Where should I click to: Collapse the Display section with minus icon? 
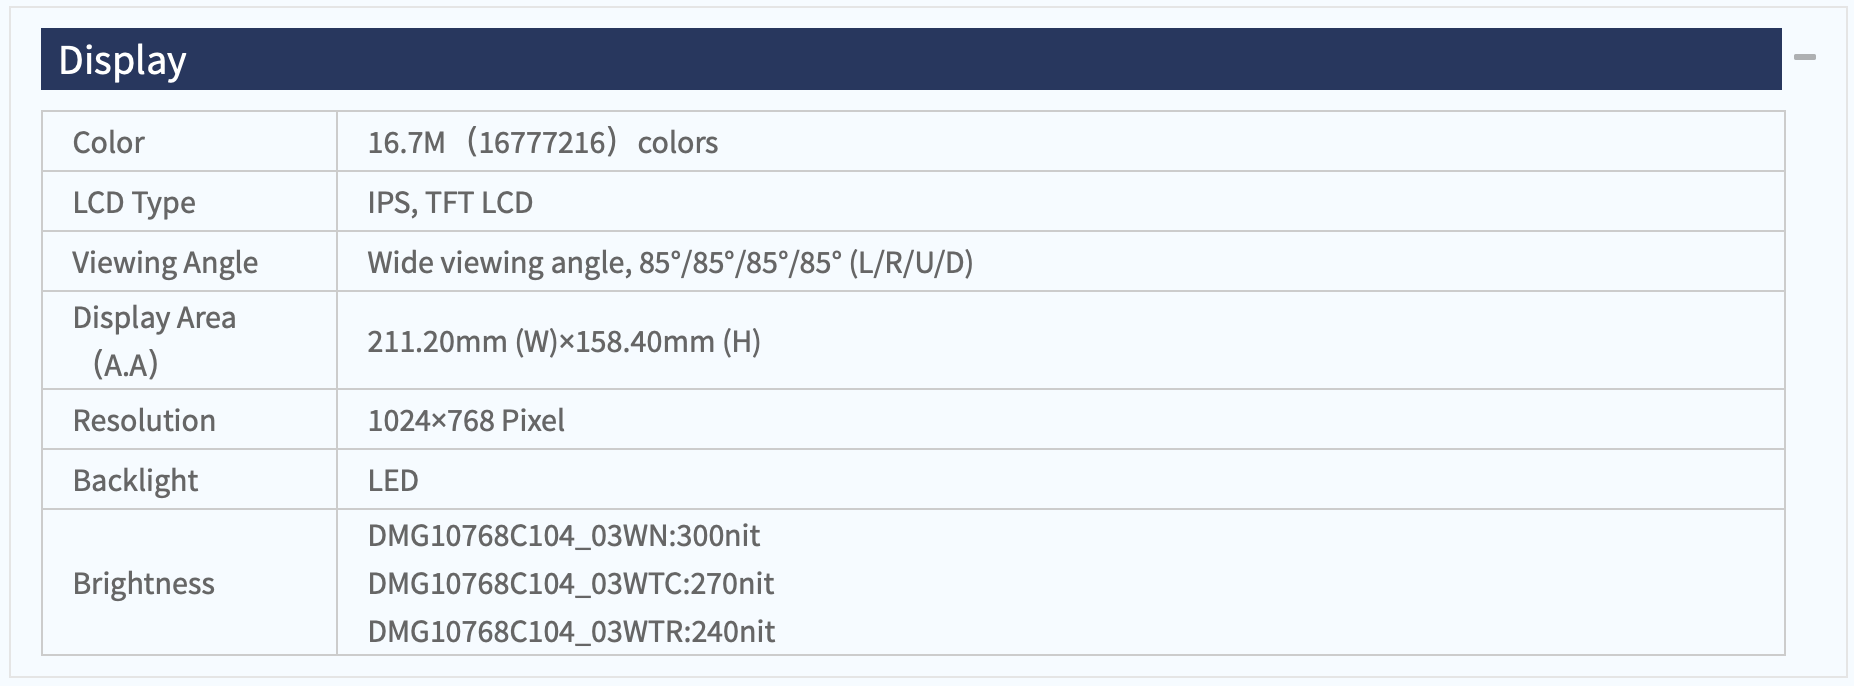[1805, 58]
